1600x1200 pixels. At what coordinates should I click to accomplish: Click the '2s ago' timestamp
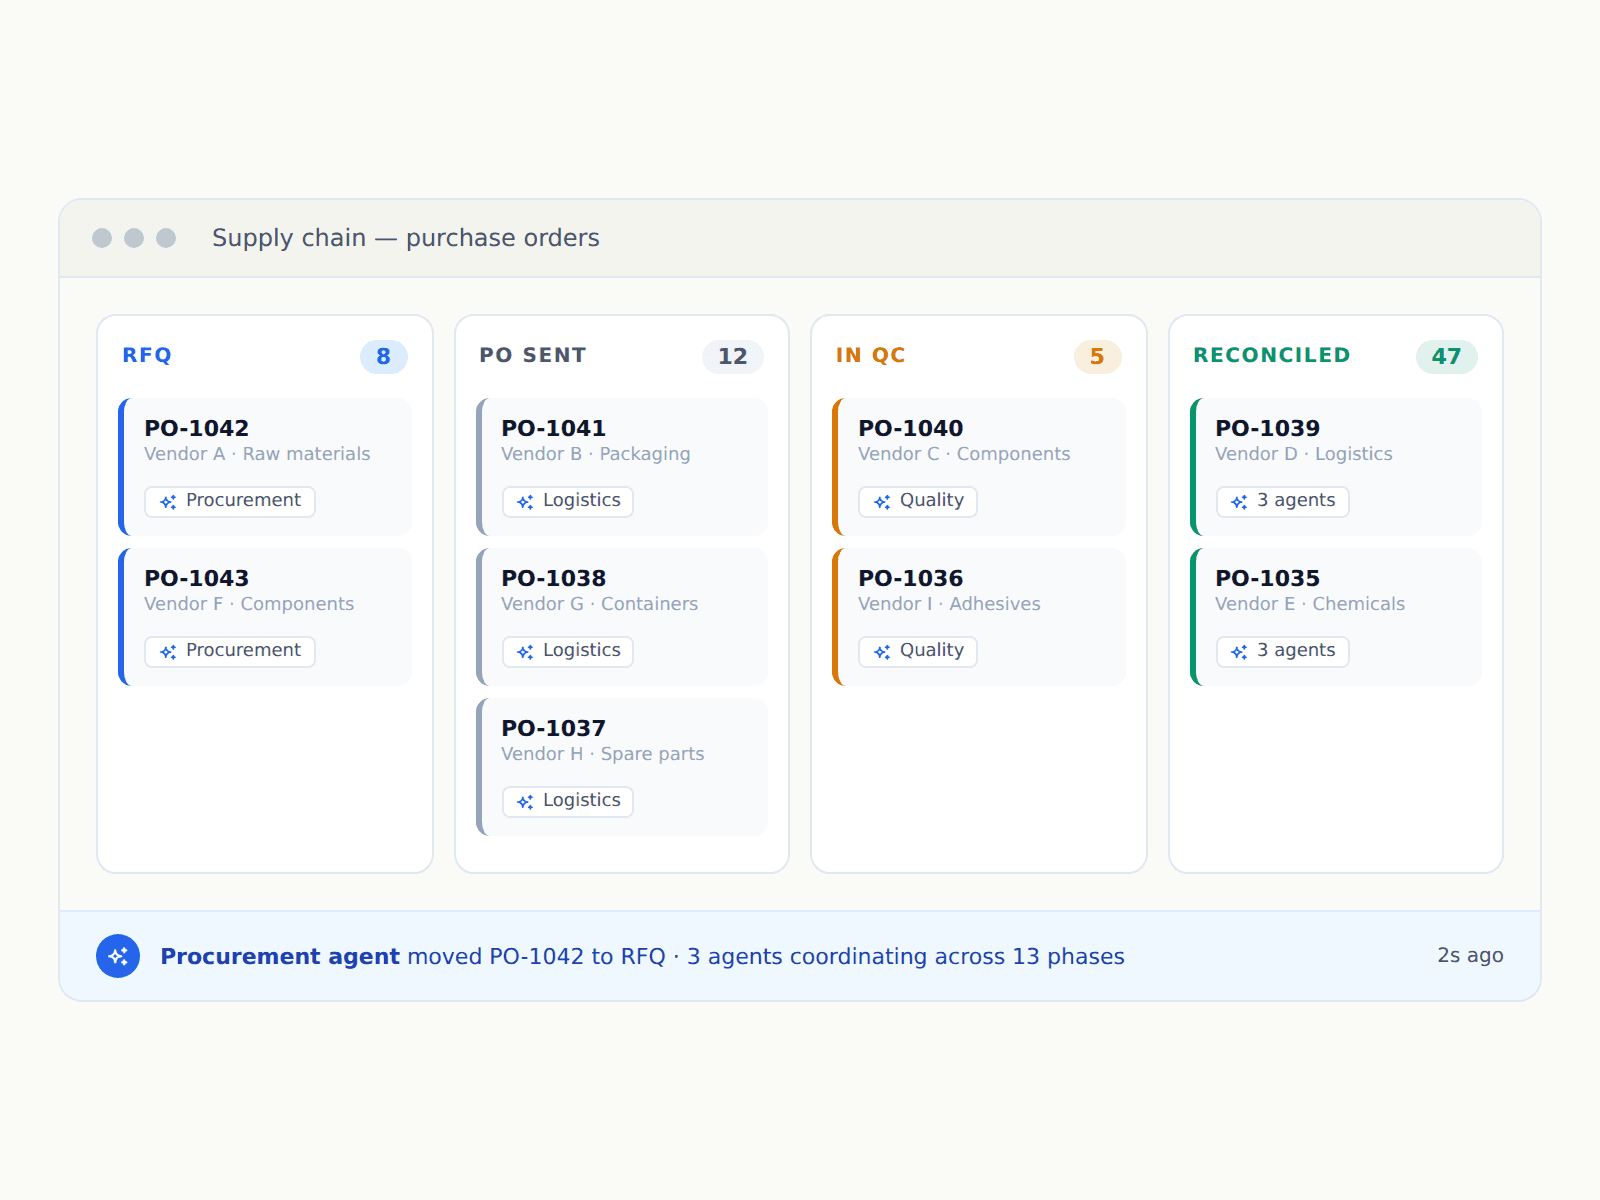click(x=1470, y=955)
